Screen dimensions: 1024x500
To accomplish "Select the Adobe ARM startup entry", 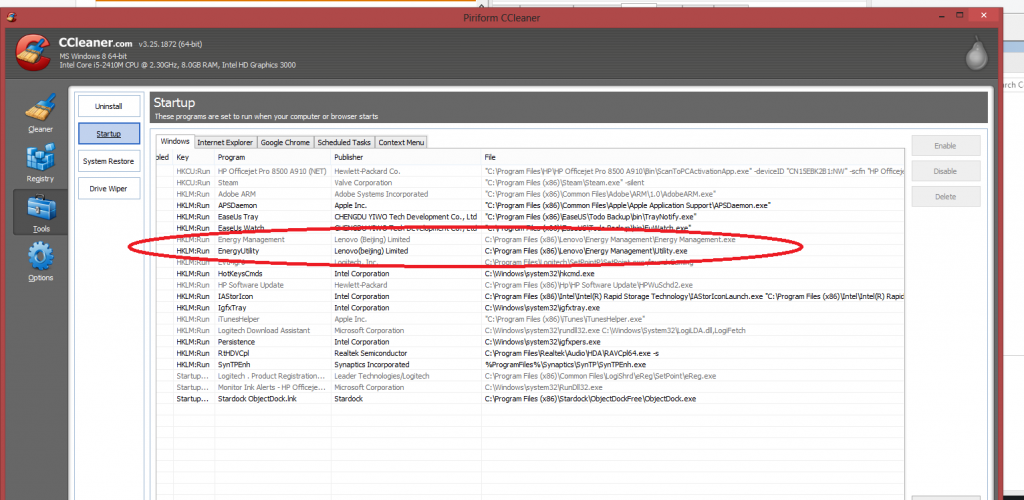I will coord(530,194).
